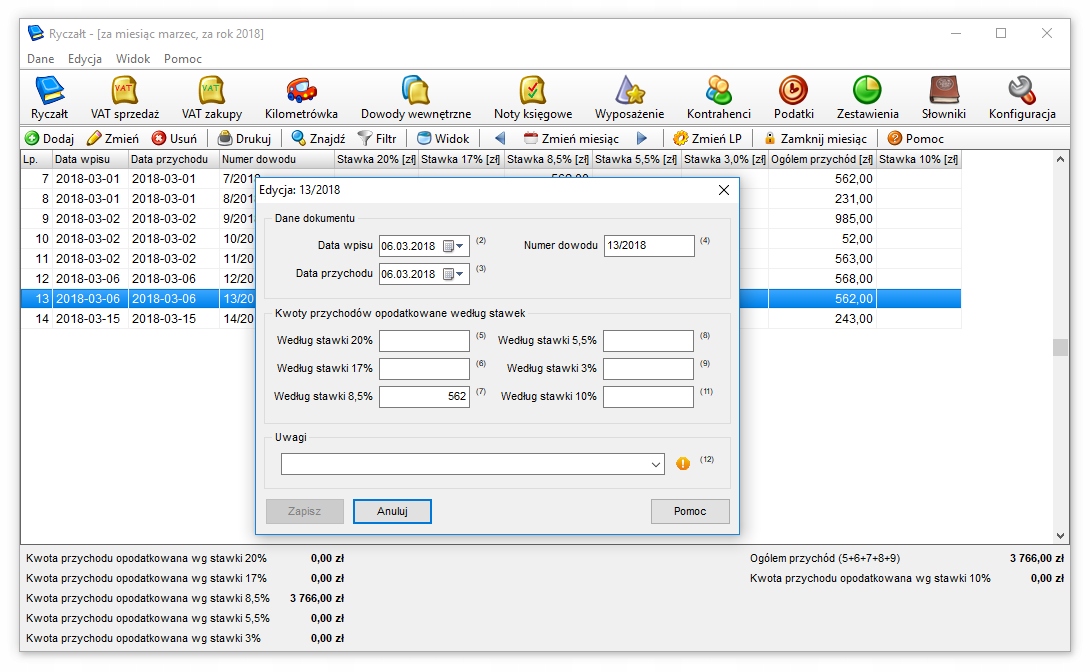Screen dimensions: 1091x672
Task: Open Podatki module
Action: pos(793,91)
